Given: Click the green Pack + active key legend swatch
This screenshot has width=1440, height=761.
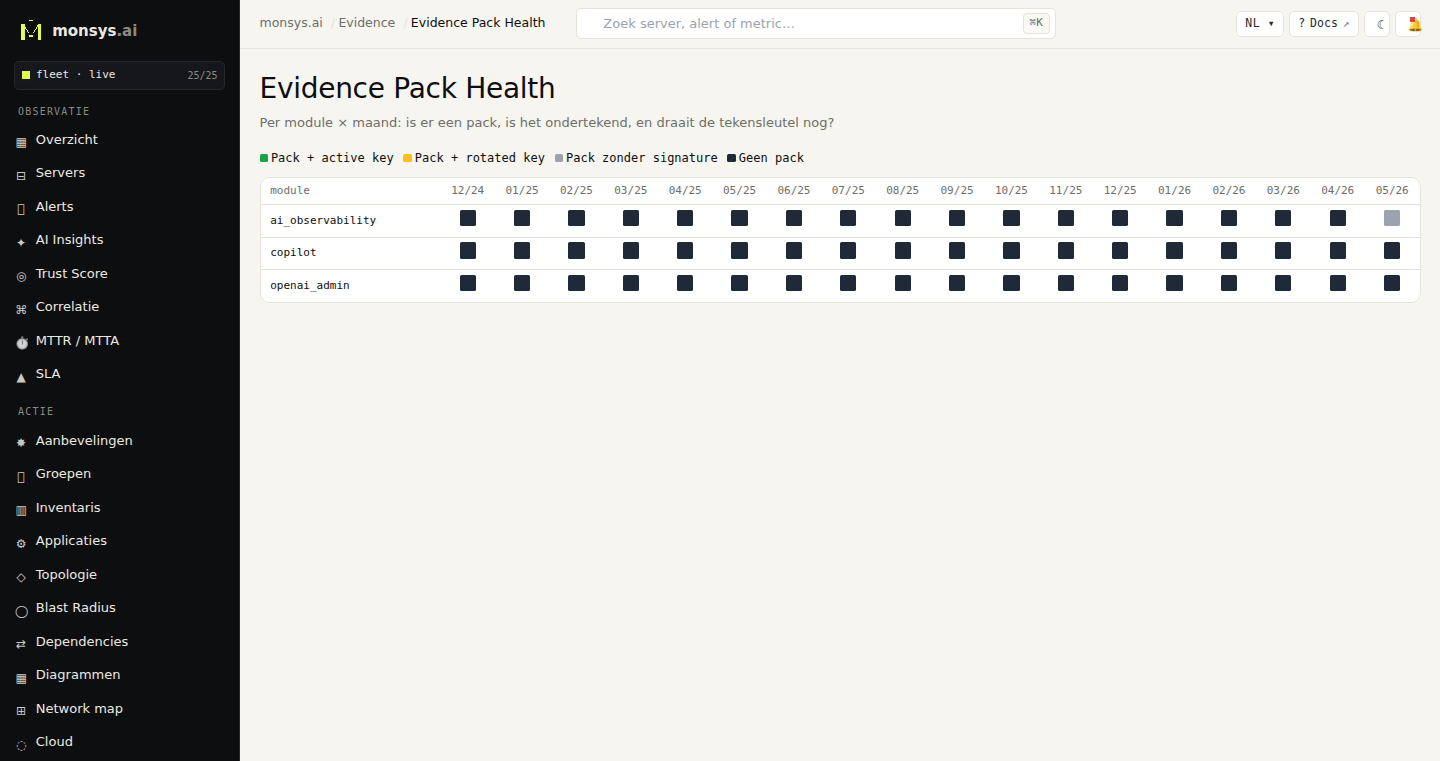Looking at the screenshot, I should [x=264, y=158].
